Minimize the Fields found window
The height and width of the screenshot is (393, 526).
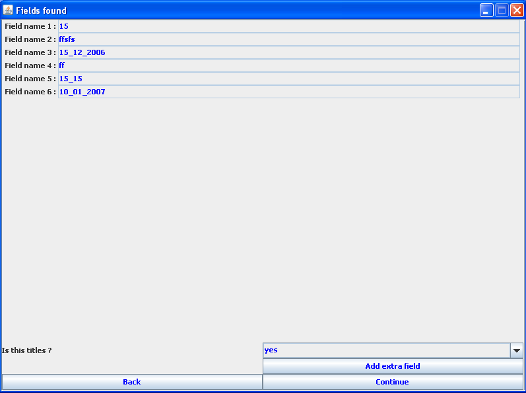point(486,10)
